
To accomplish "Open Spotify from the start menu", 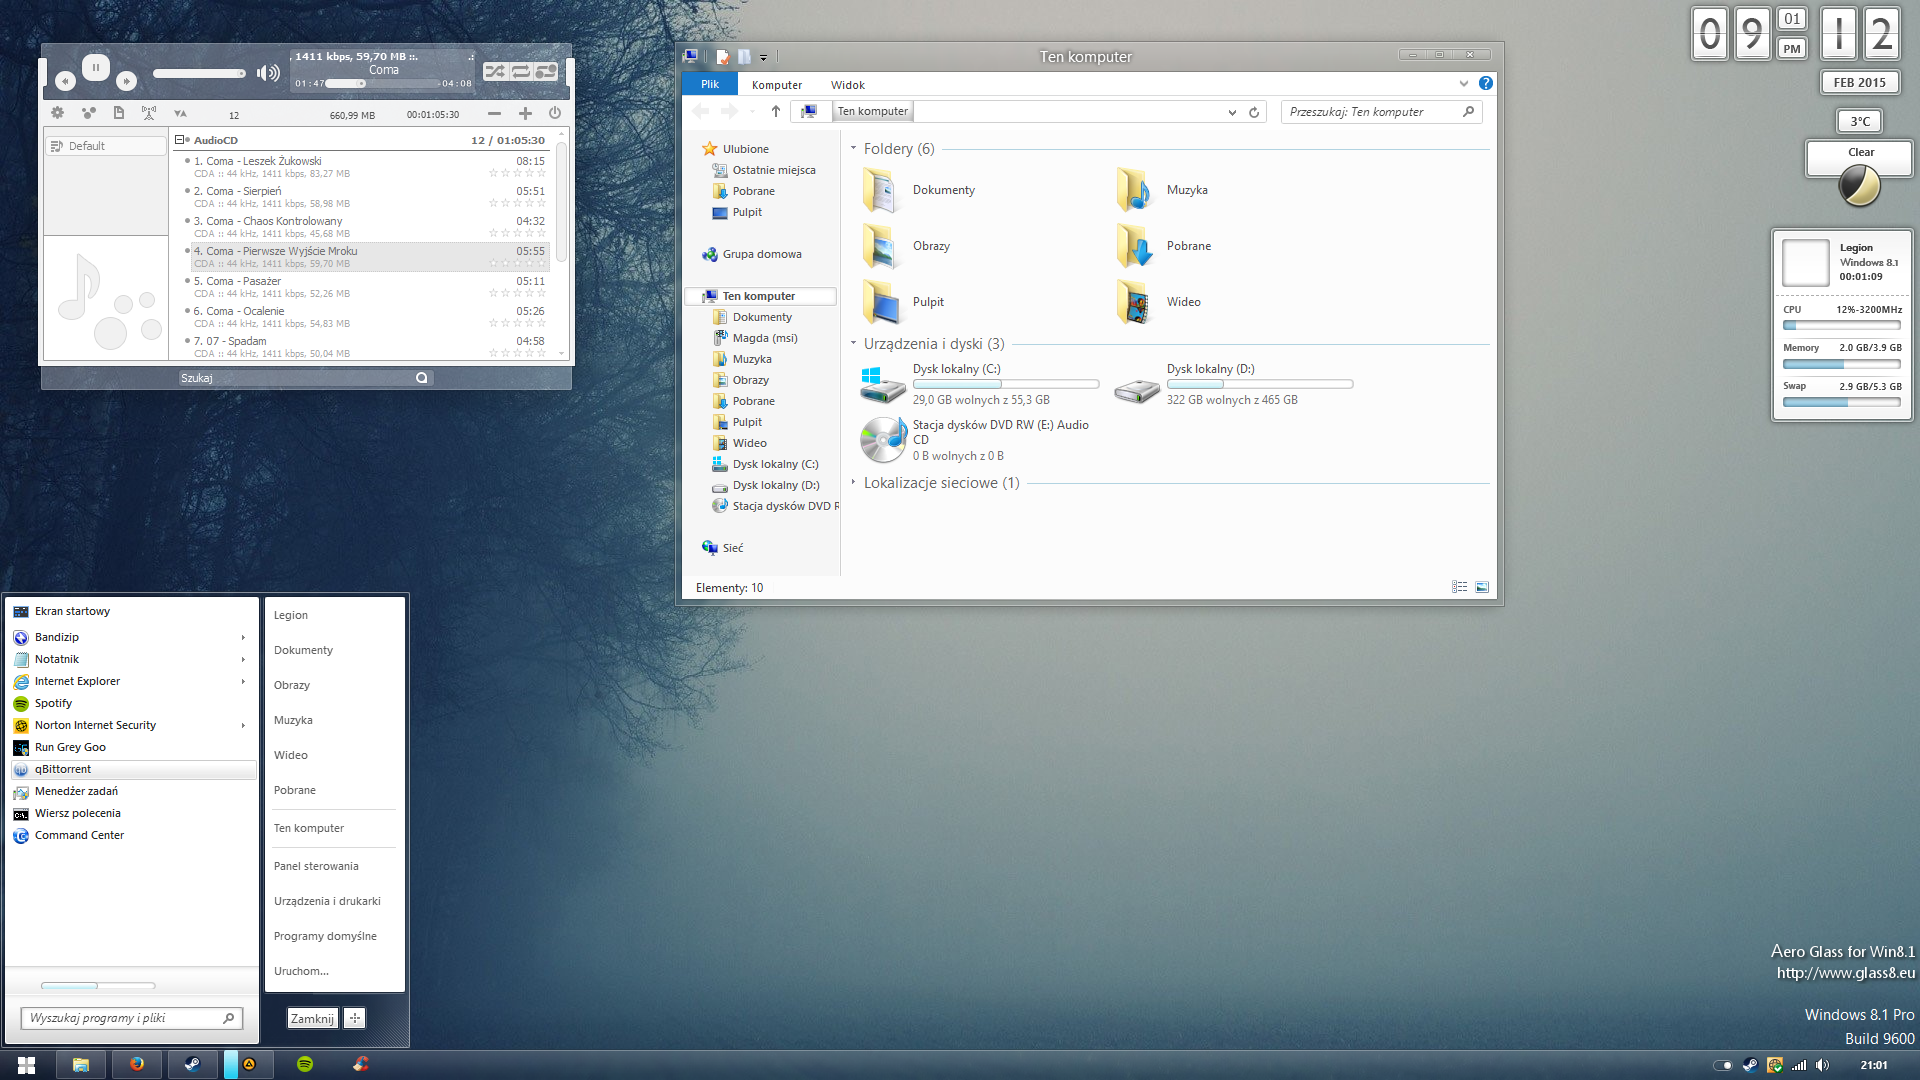I will coord(133,704).
